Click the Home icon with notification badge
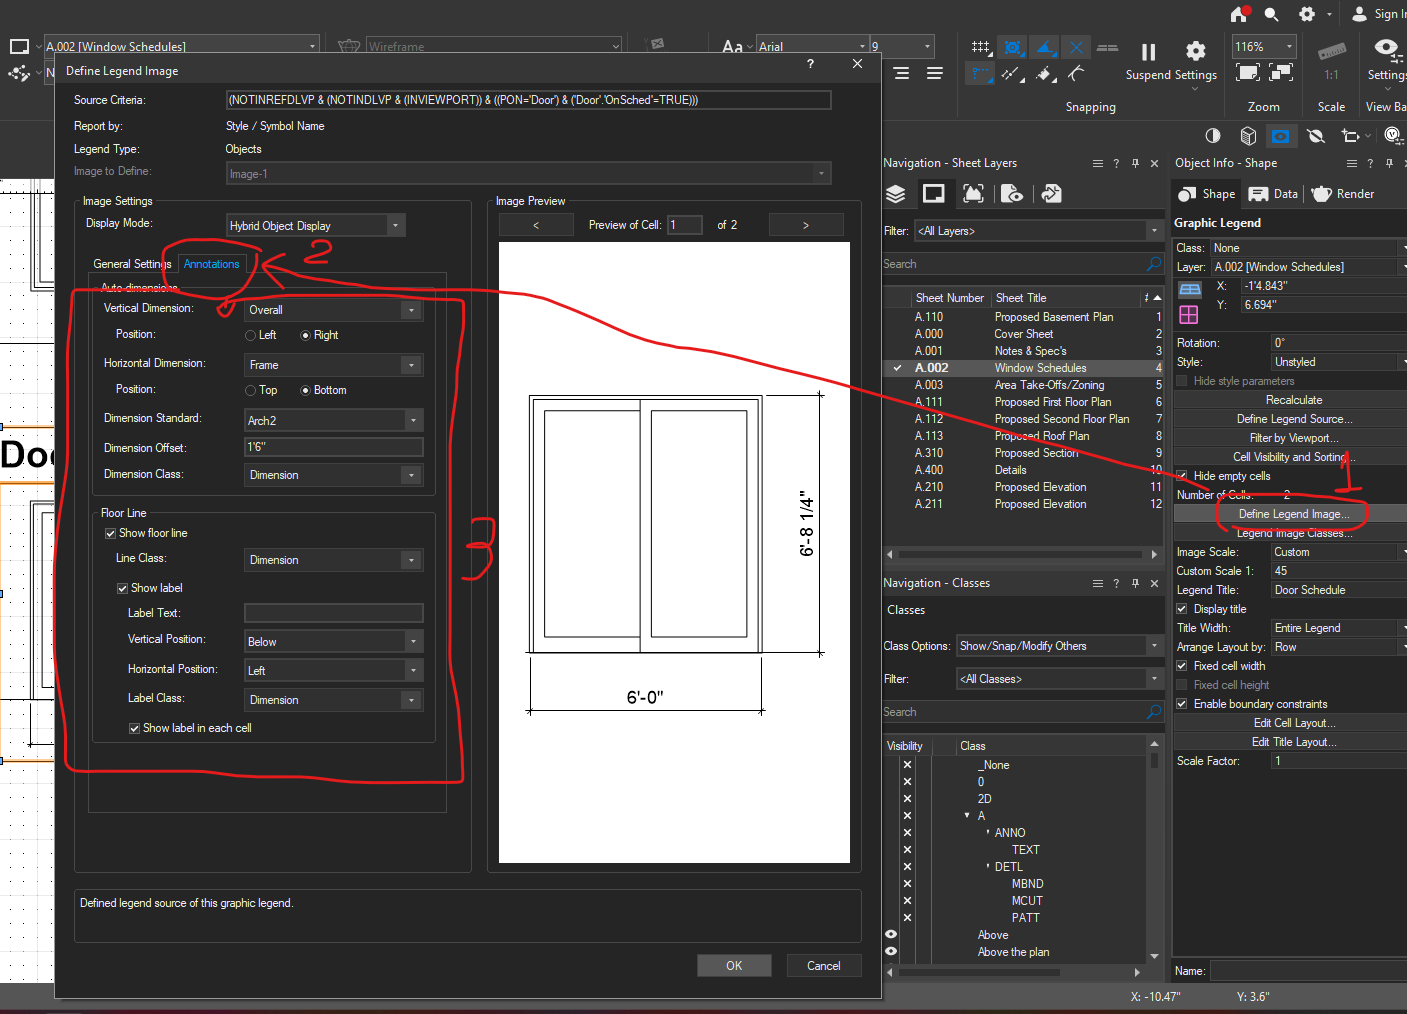 [x=1239, y=14]
